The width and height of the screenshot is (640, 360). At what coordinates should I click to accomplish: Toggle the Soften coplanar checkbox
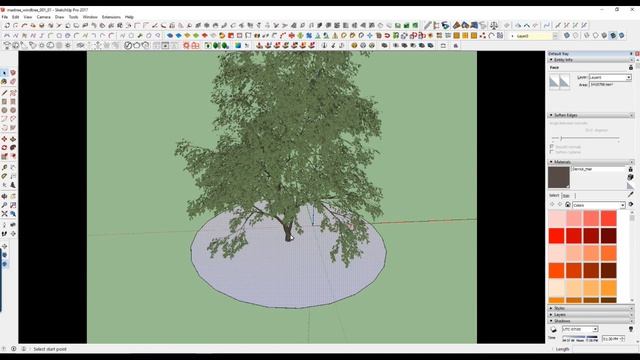(552, 152)
